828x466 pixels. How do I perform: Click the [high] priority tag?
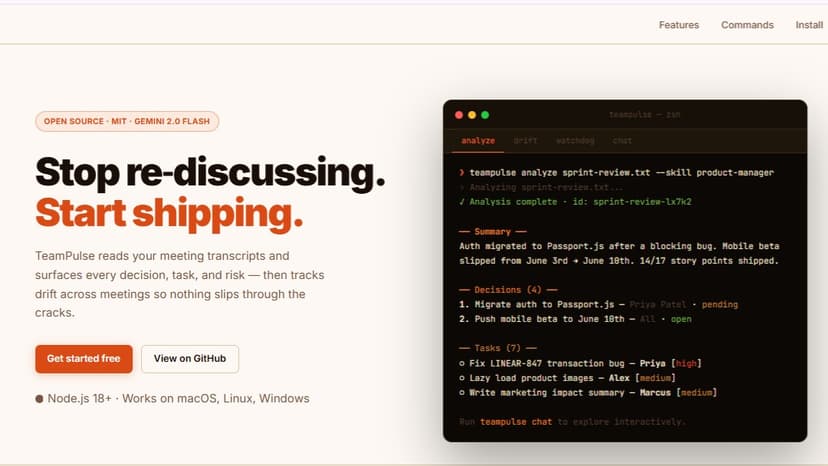(686, 364)
